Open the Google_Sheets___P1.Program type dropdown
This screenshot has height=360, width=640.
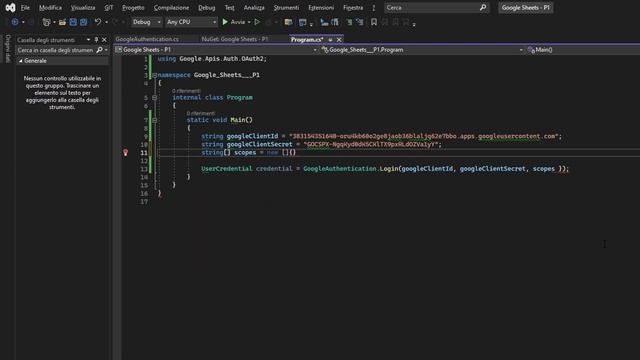(422, 50)
